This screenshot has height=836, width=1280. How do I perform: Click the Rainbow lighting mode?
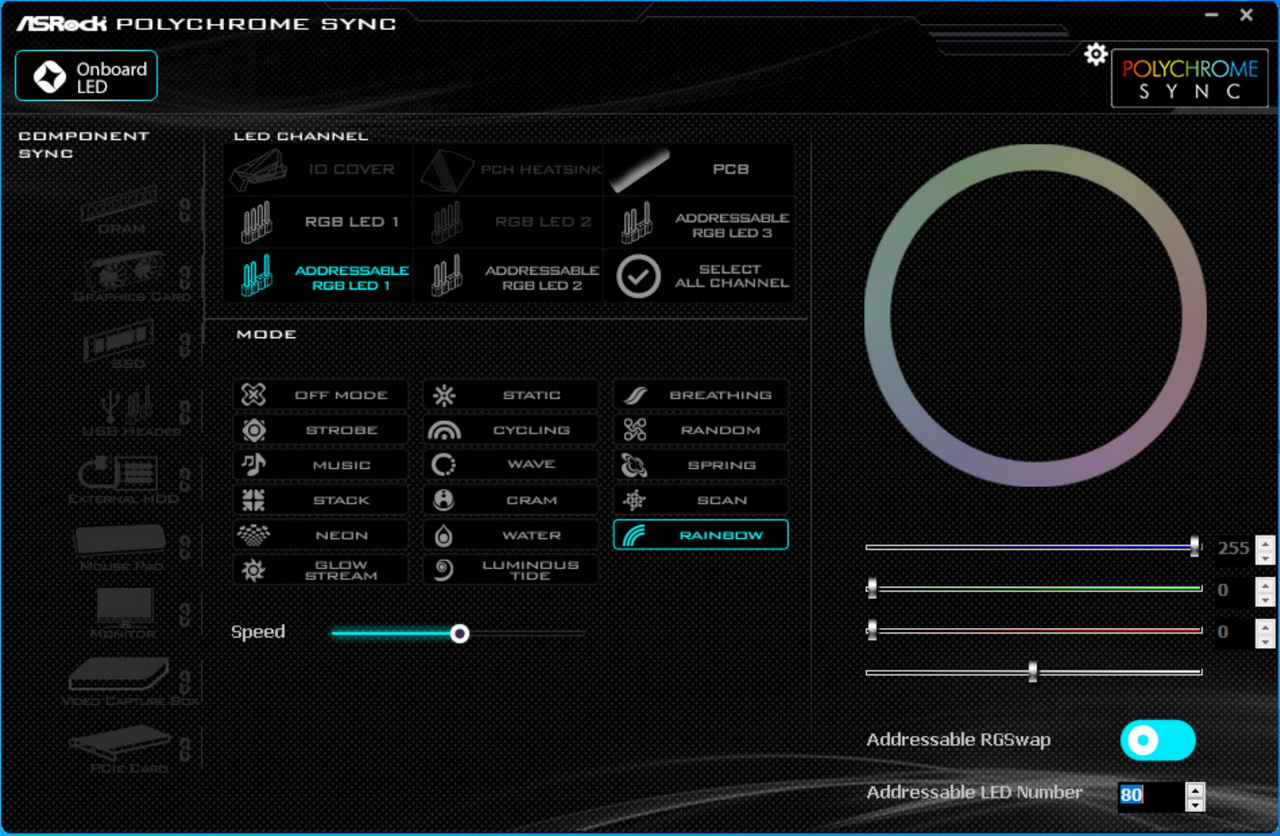point(700,535)
